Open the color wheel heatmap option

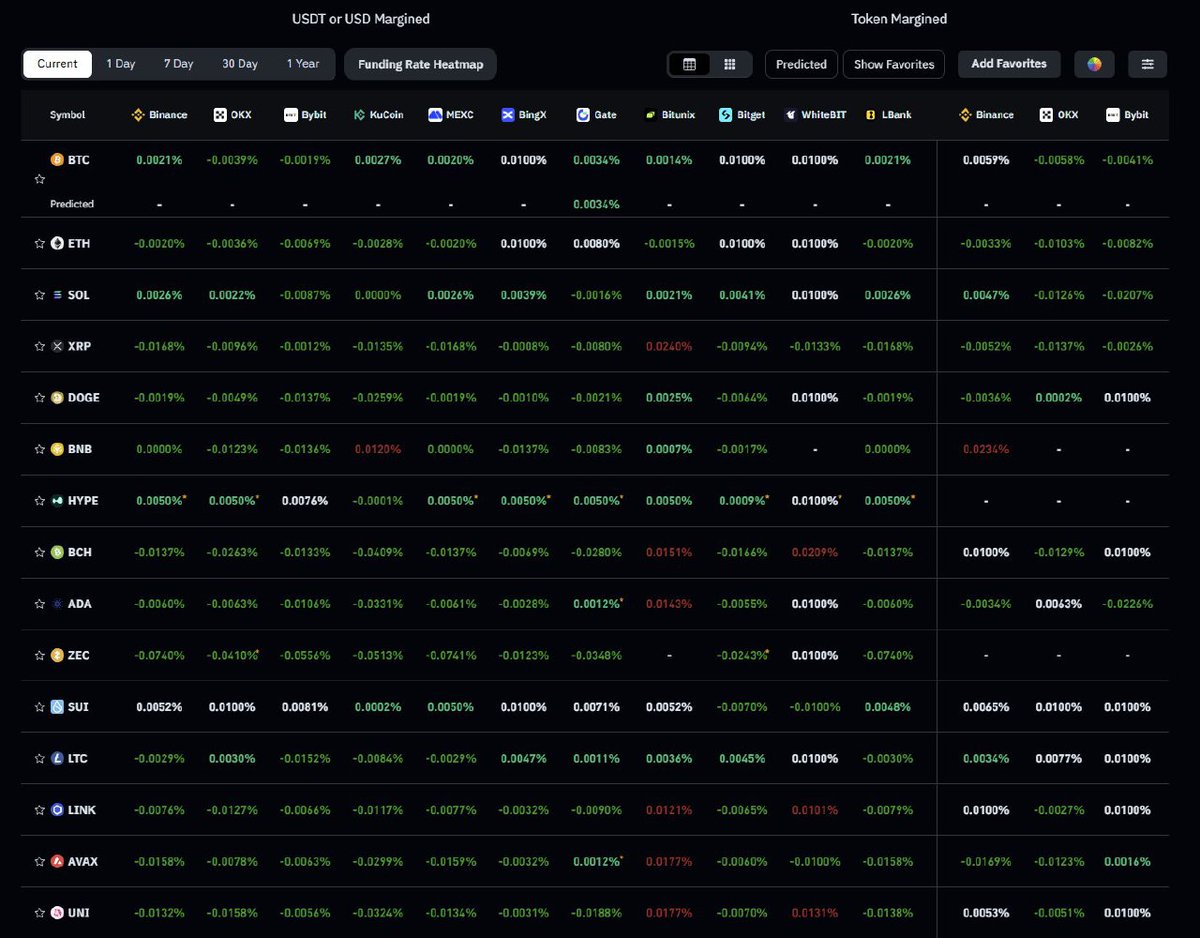tap(1094, 63)
